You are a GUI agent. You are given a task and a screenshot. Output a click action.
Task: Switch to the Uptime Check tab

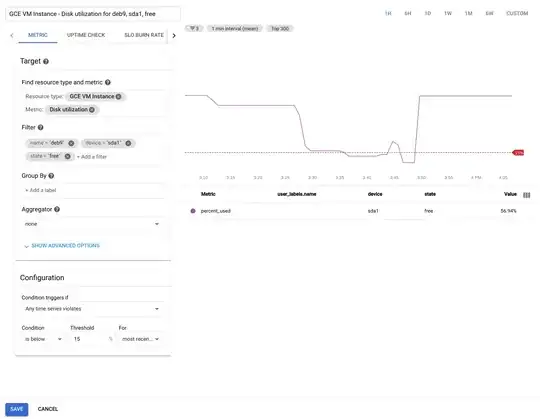(x=86, y=35)
